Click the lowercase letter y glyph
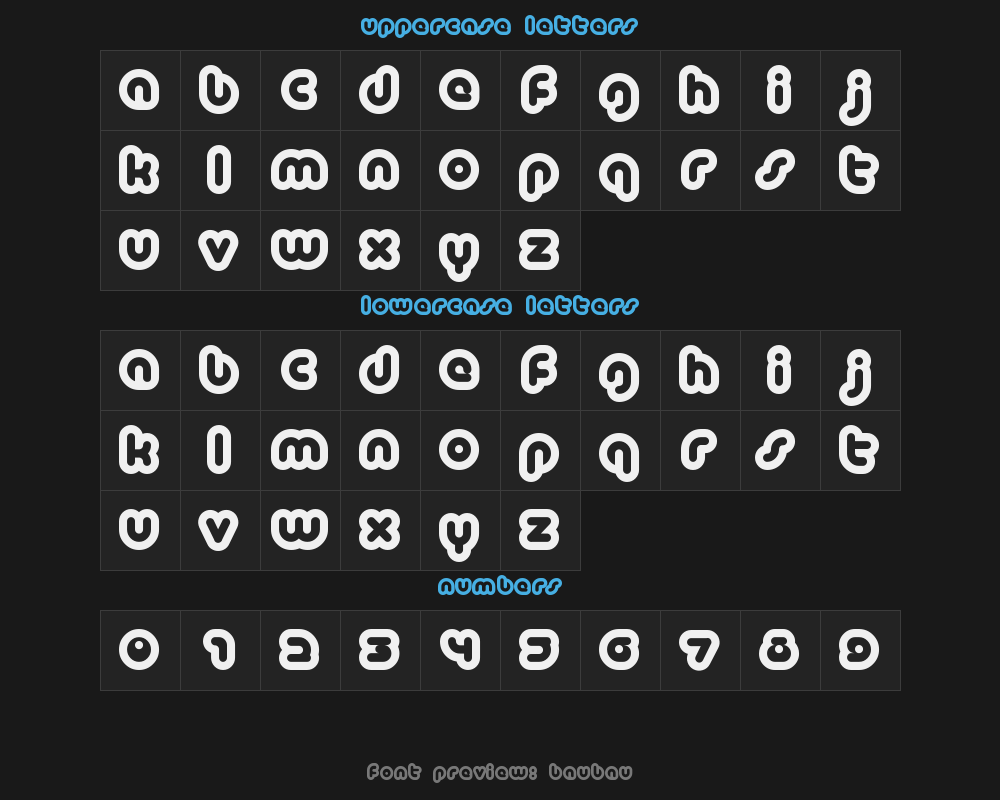1000x800 pixels. (x=460, y=531)
